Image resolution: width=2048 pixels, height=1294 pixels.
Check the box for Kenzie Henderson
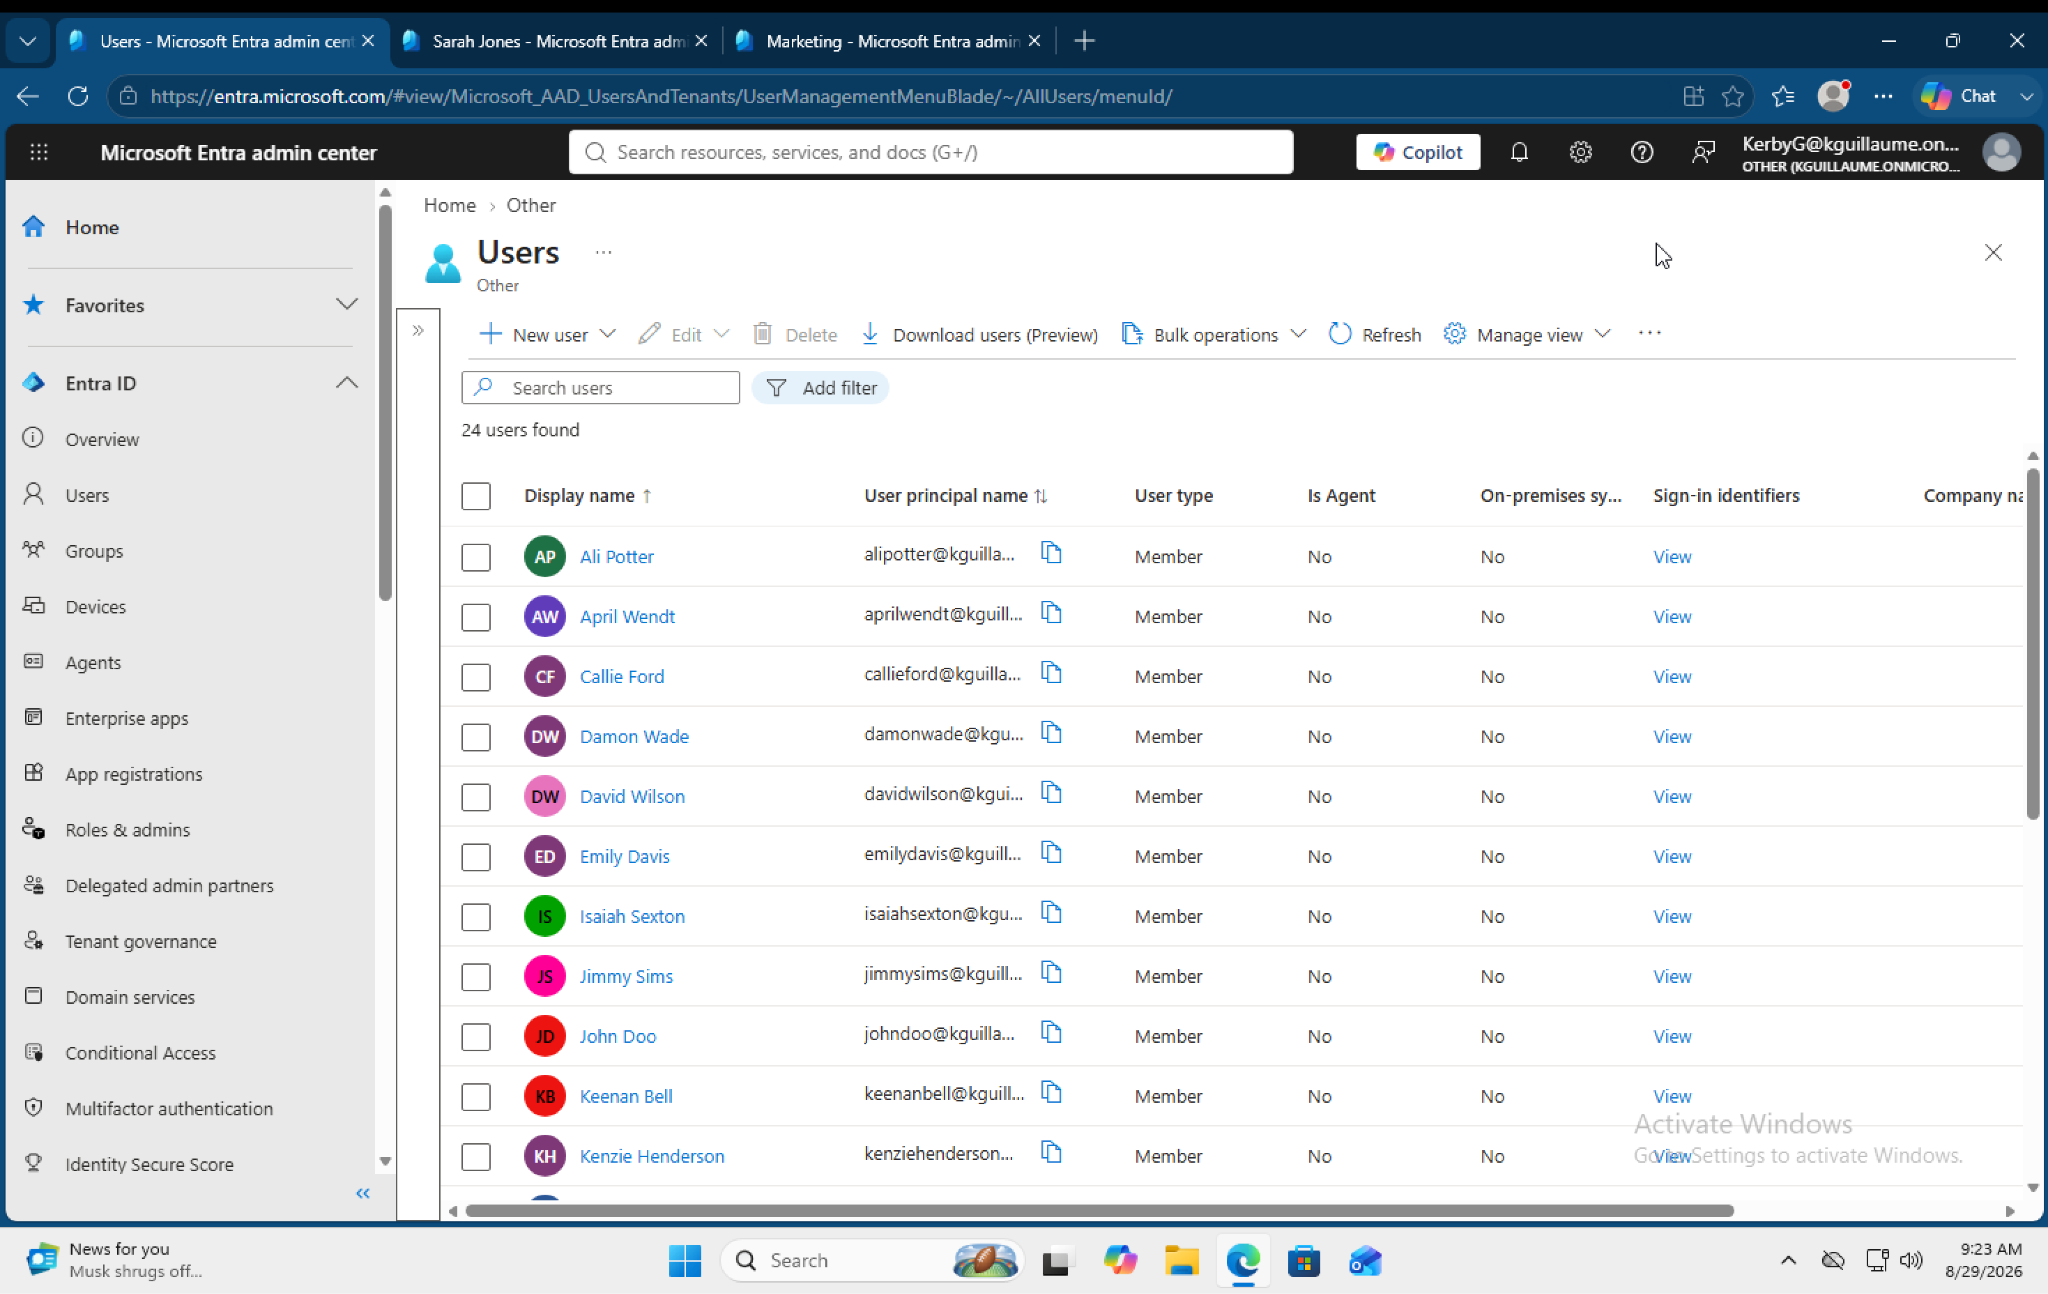[x=476, y=1156]
